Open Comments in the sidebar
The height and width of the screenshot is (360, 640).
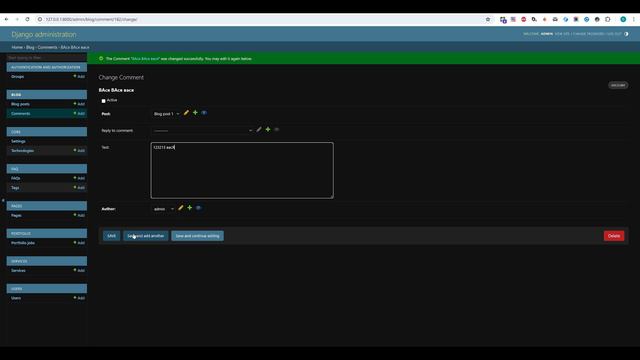(20, 113)
